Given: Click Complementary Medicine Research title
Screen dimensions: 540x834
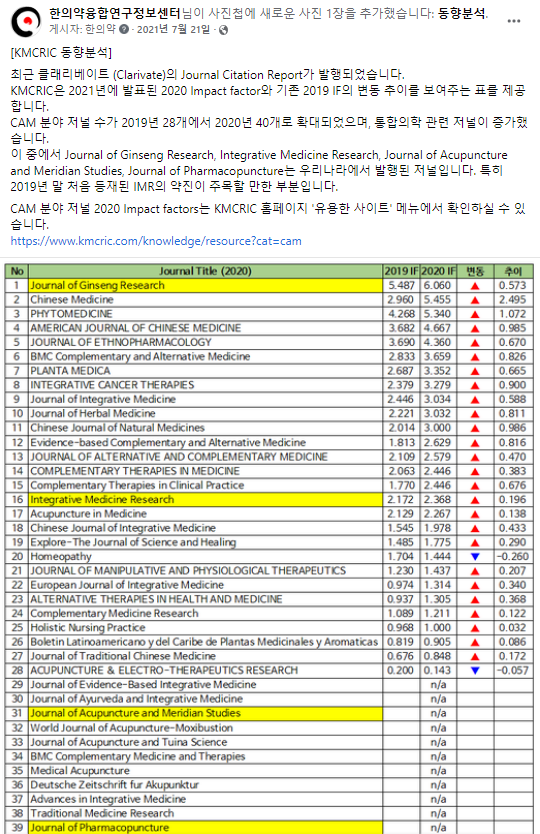Looking at the screenshot, I should click(x=114, y=613).
